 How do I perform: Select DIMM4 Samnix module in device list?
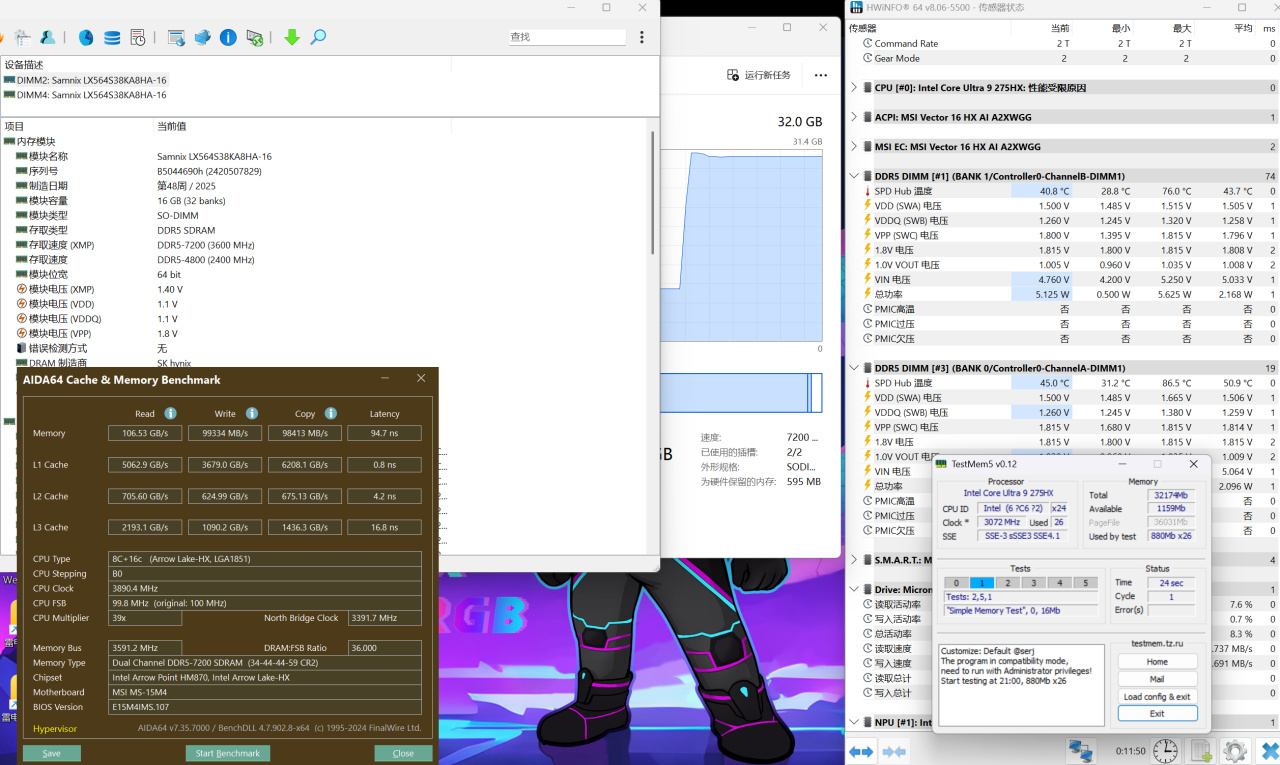coord(91,95)
